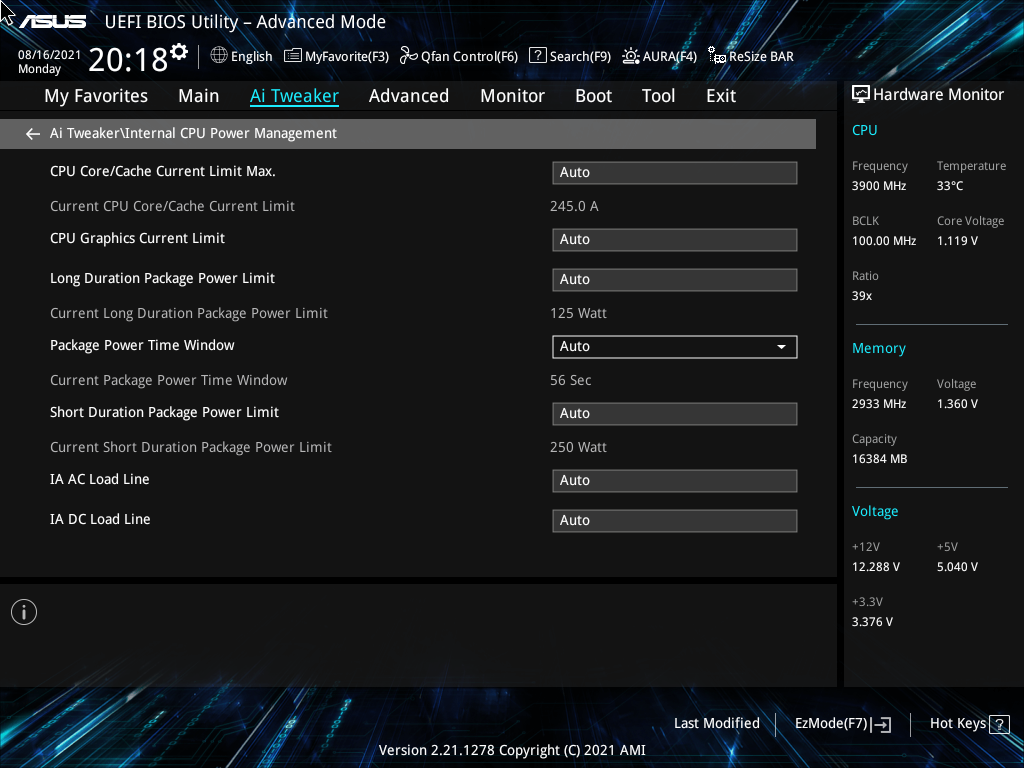Open the AURA lighting icon
1024x768 pixels.
click(x=631, y=56)
